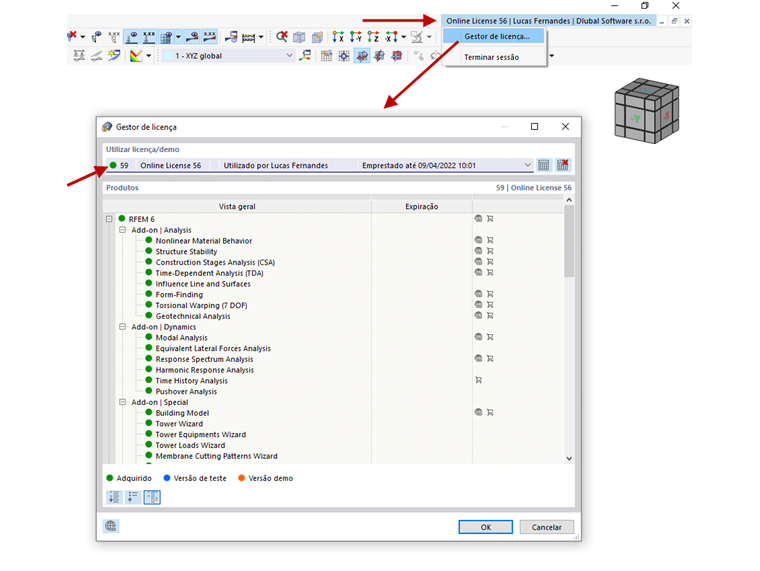
Task: Click scrollbar down arrow in products list
Action: pos(569,459)
